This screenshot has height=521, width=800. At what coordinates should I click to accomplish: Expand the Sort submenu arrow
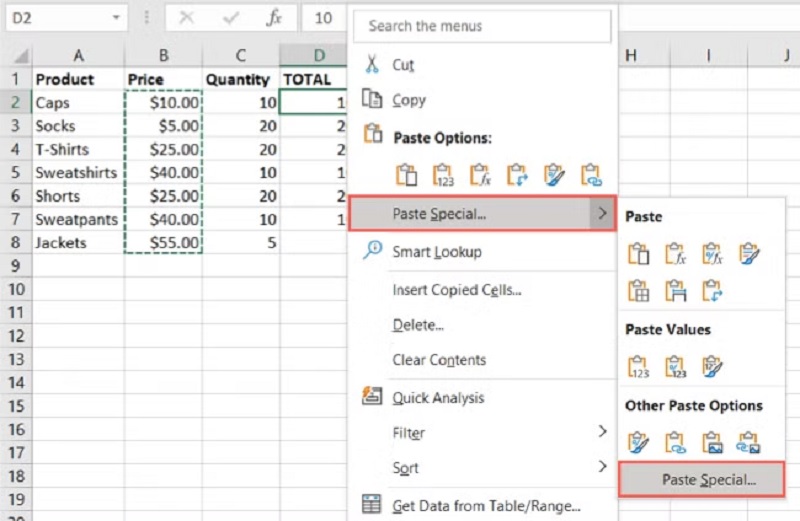click(x=602, y=467)
